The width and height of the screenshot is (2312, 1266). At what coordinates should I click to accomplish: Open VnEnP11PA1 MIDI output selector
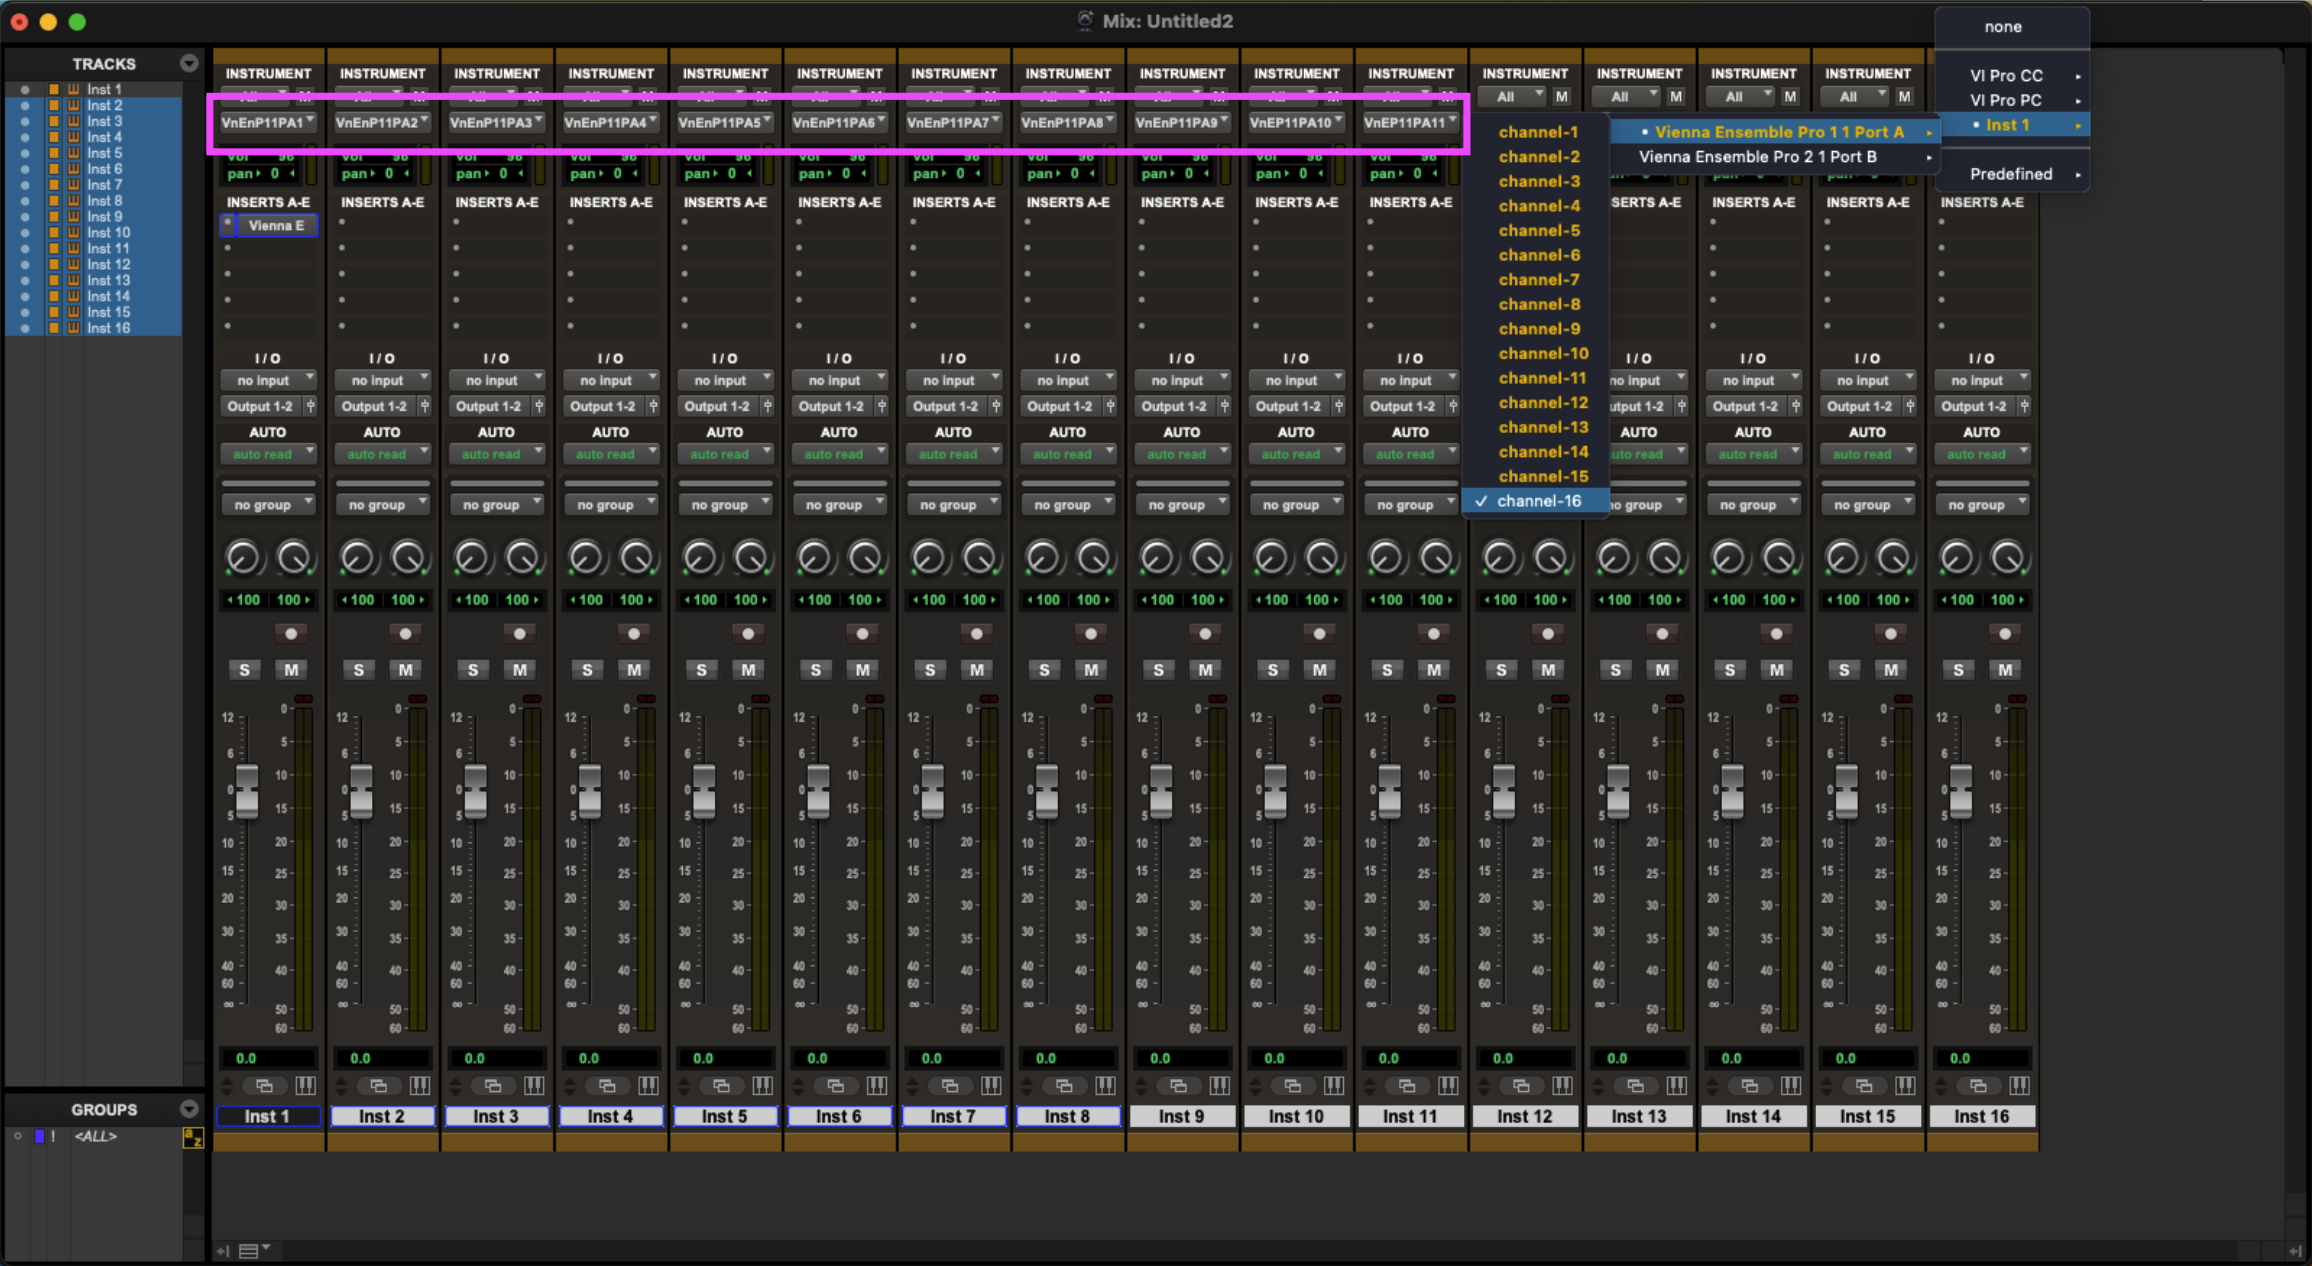(x=267, y=122)
